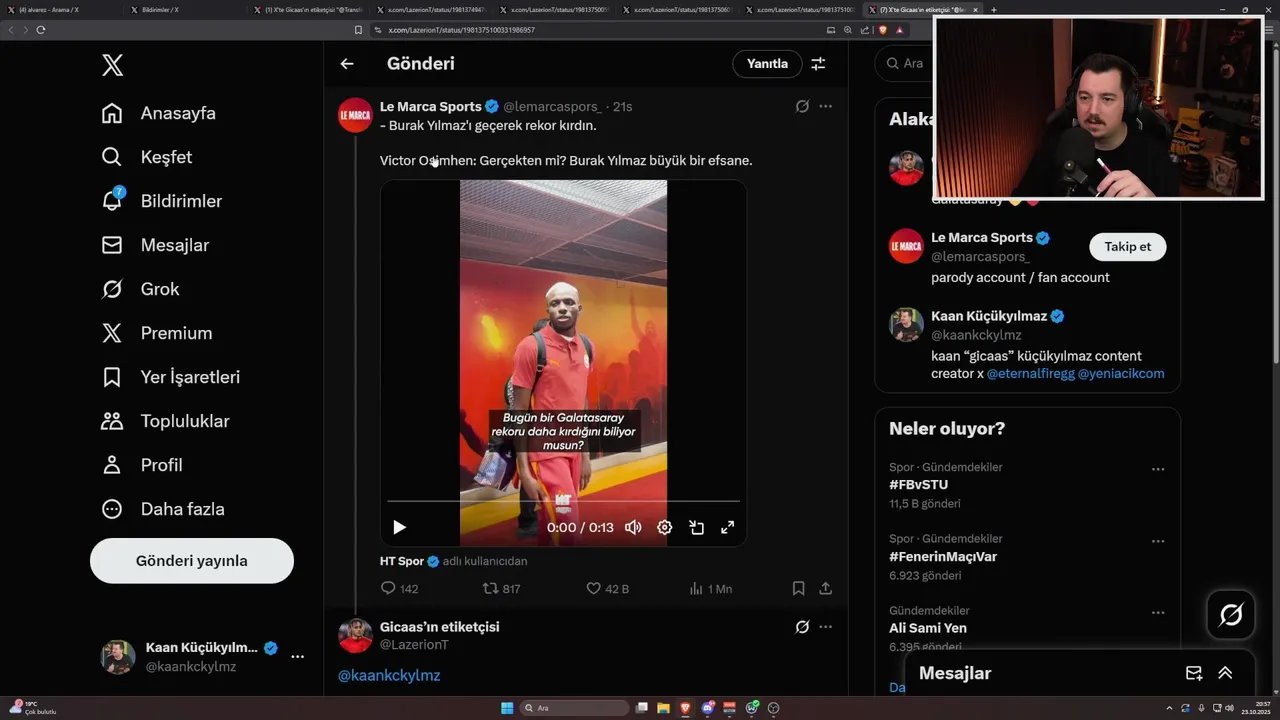Click the browser address bar URL

pyautogui.click(x=461, y=30)
